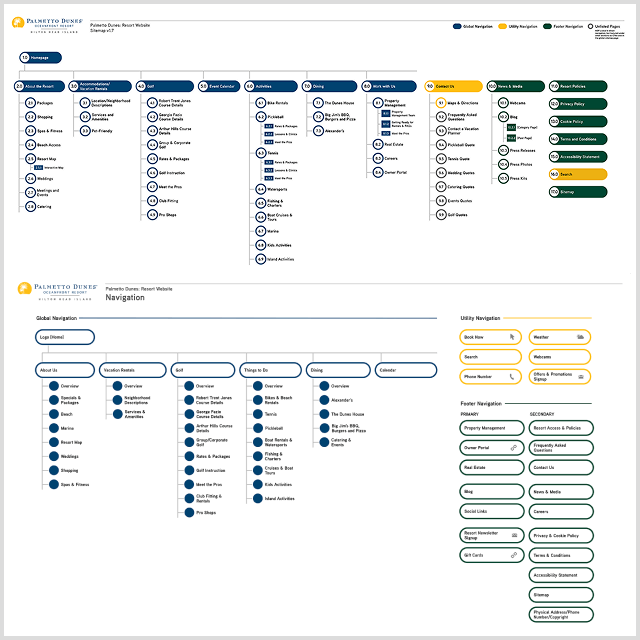Click the phone icon in Phone Number
This screenshot has height=640, width=640.
pos(512,376)
